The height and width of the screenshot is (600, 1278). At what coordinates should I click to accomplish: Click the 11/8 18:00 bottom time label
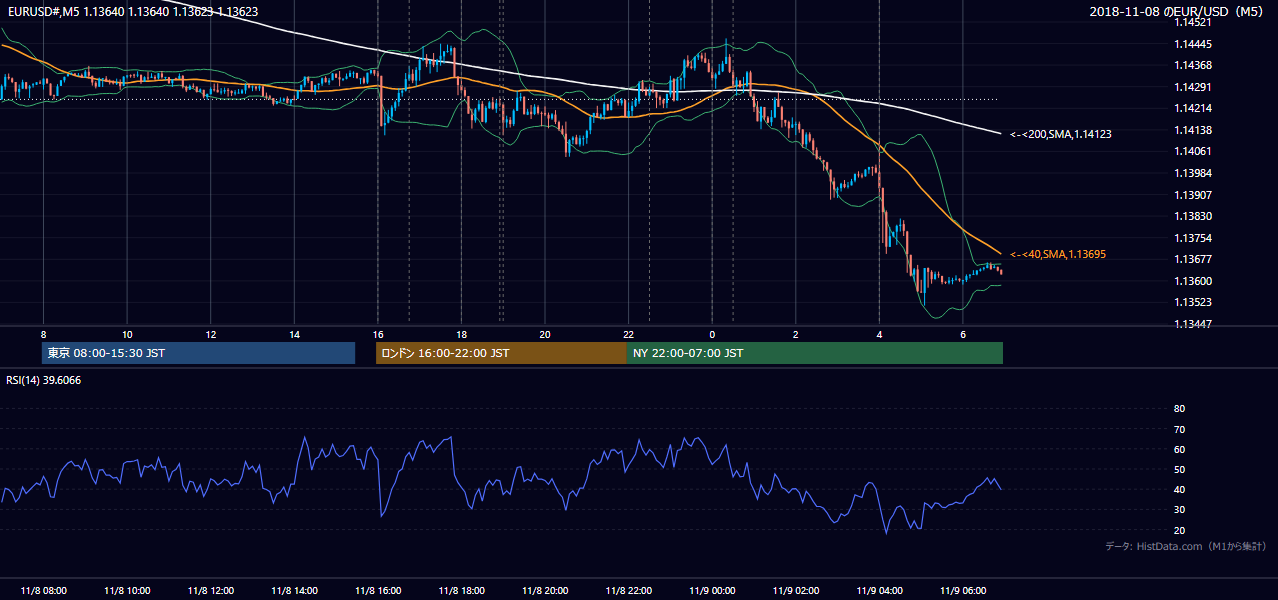coord(461,591)
